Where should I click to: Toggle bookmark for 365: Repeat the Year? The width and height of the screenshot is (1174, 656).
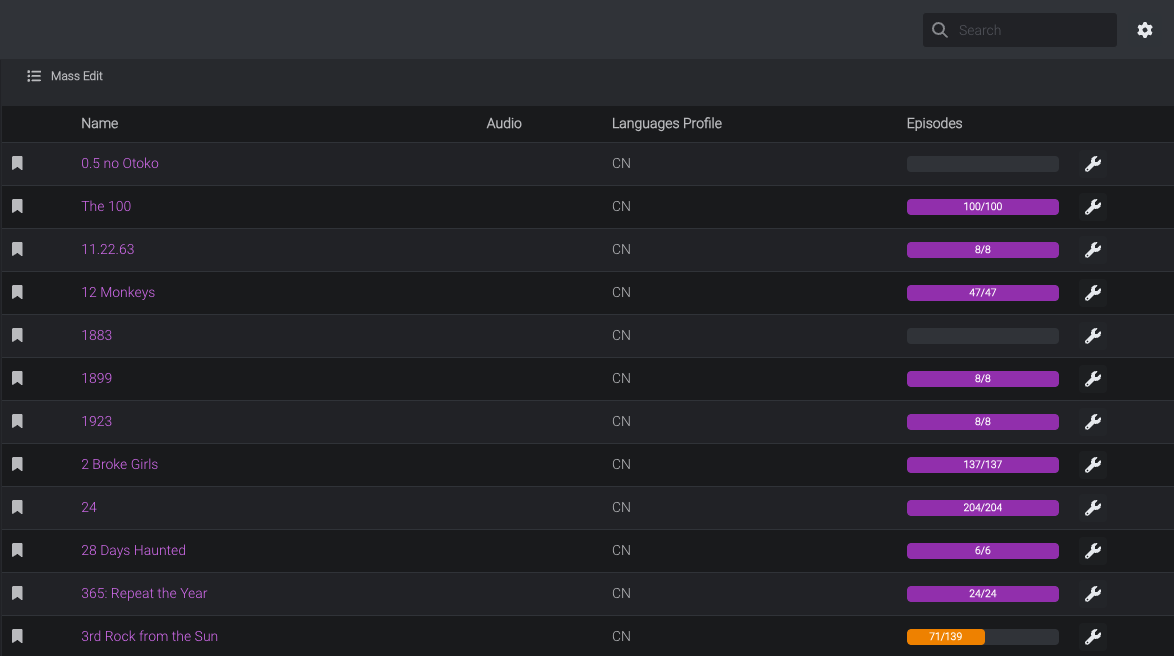pyautogui.click(x=17, y=593)
